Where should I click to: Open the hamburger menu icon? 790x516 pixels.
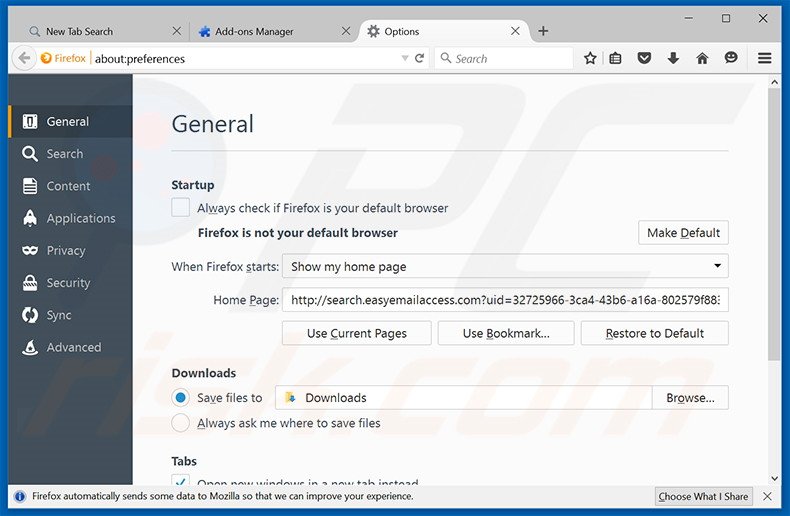click(765, 58)
